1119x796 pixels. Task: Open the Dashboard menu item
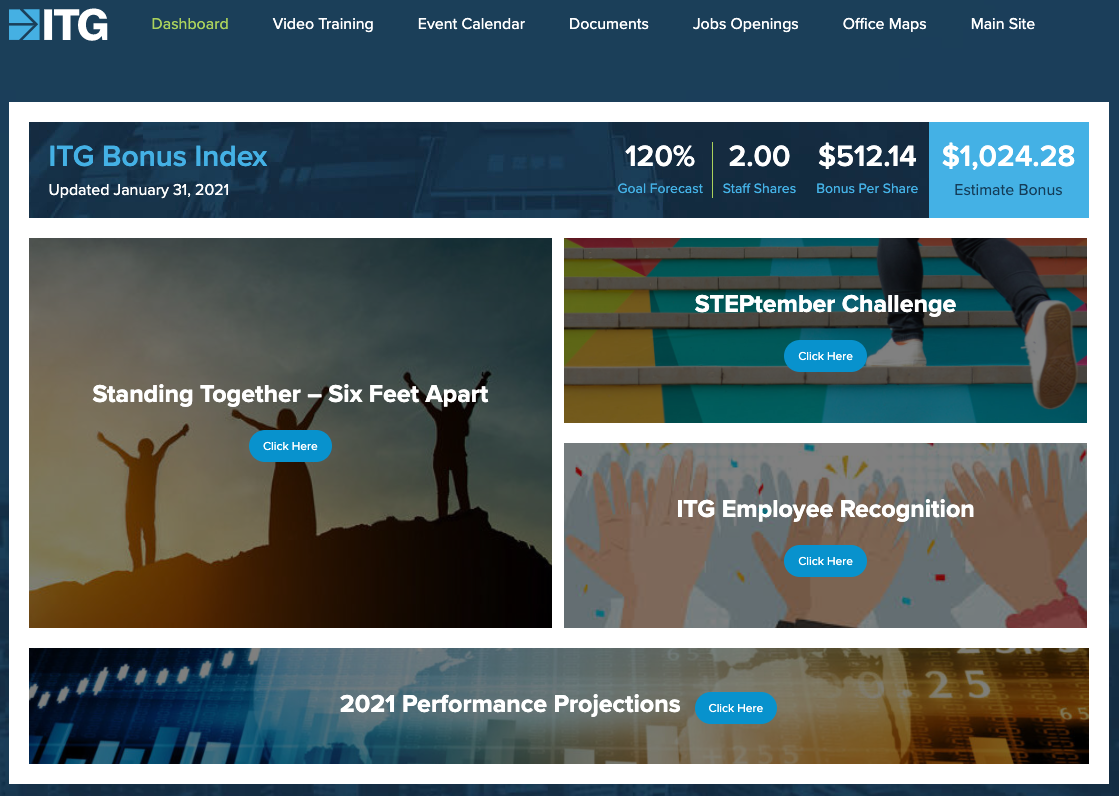(190, 24)
